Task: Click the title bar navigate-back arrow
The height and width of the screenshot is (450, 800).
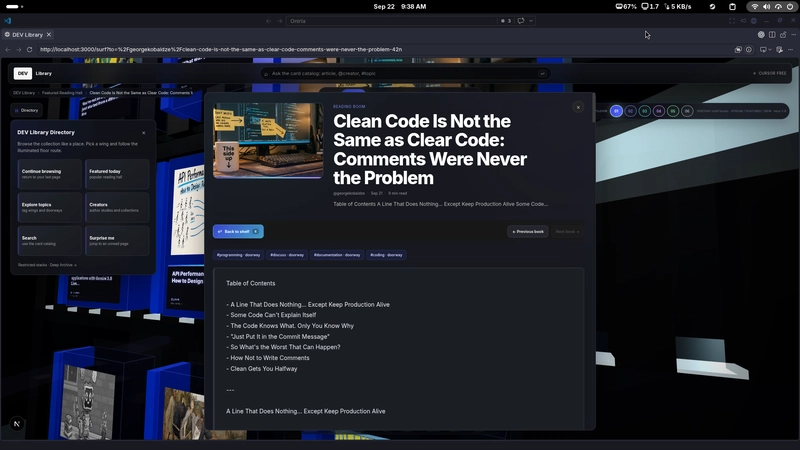Action: coord(268,21)
